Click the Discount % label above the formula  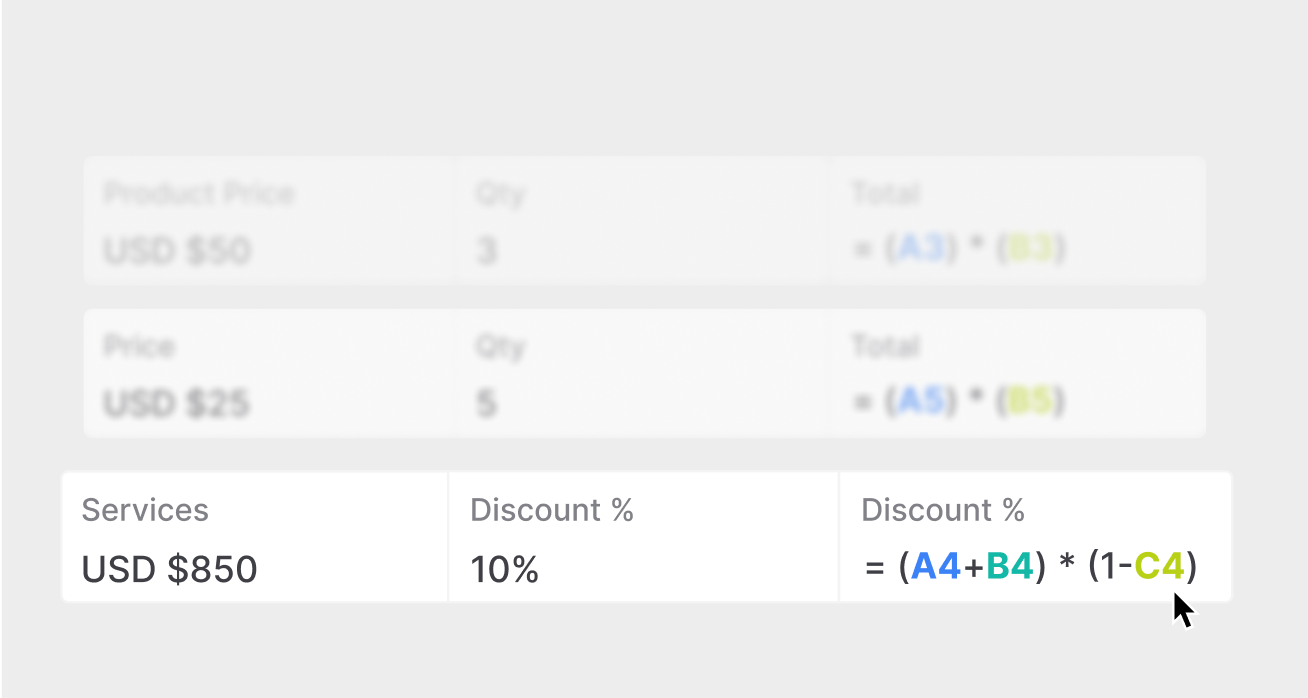[943, 510]
